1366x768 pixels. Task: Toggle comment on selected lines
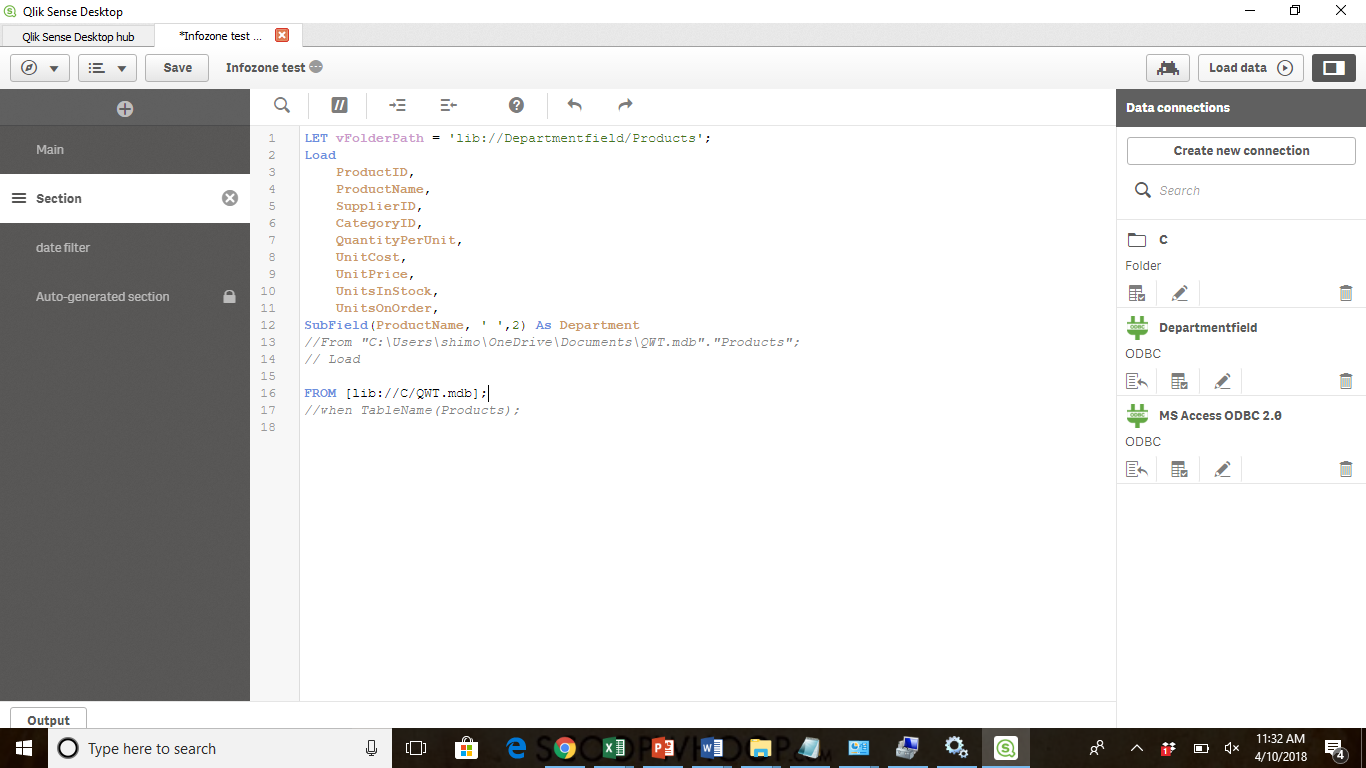point(339,105)
